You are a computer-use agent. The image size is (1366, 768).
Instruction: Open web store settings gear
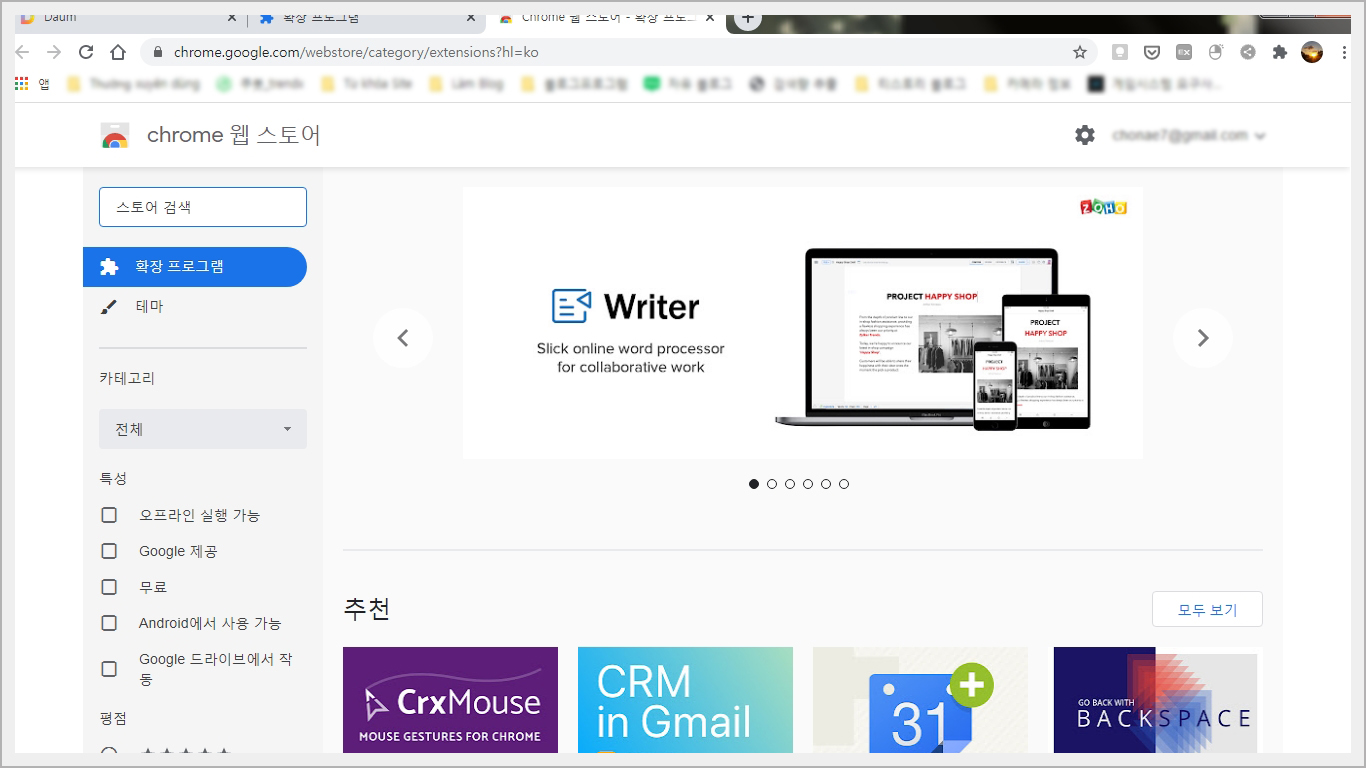1085,135
